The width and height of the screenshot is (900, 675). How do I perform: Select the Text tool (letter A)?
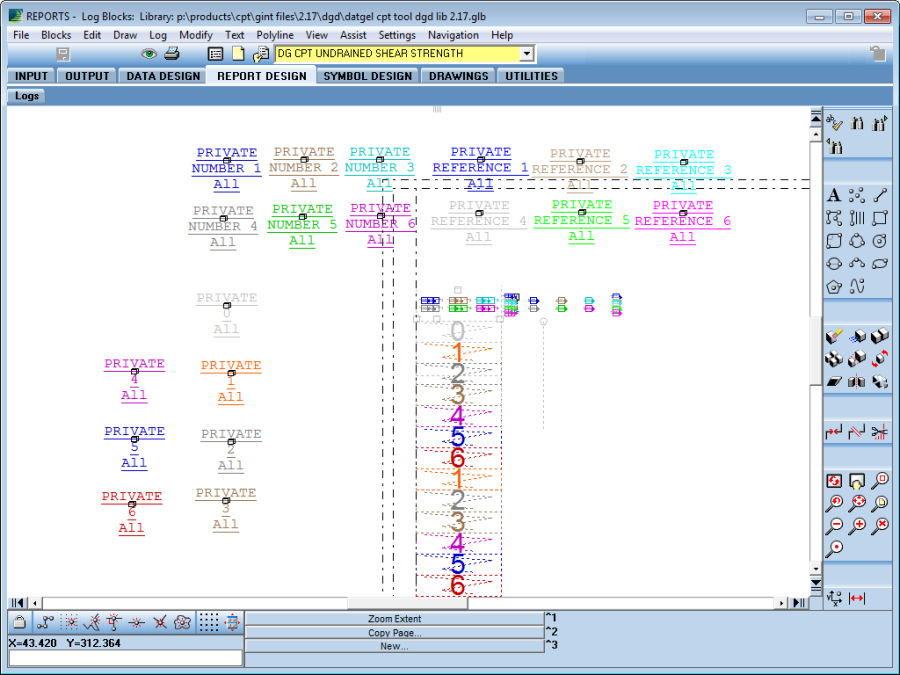coord(834,195)
